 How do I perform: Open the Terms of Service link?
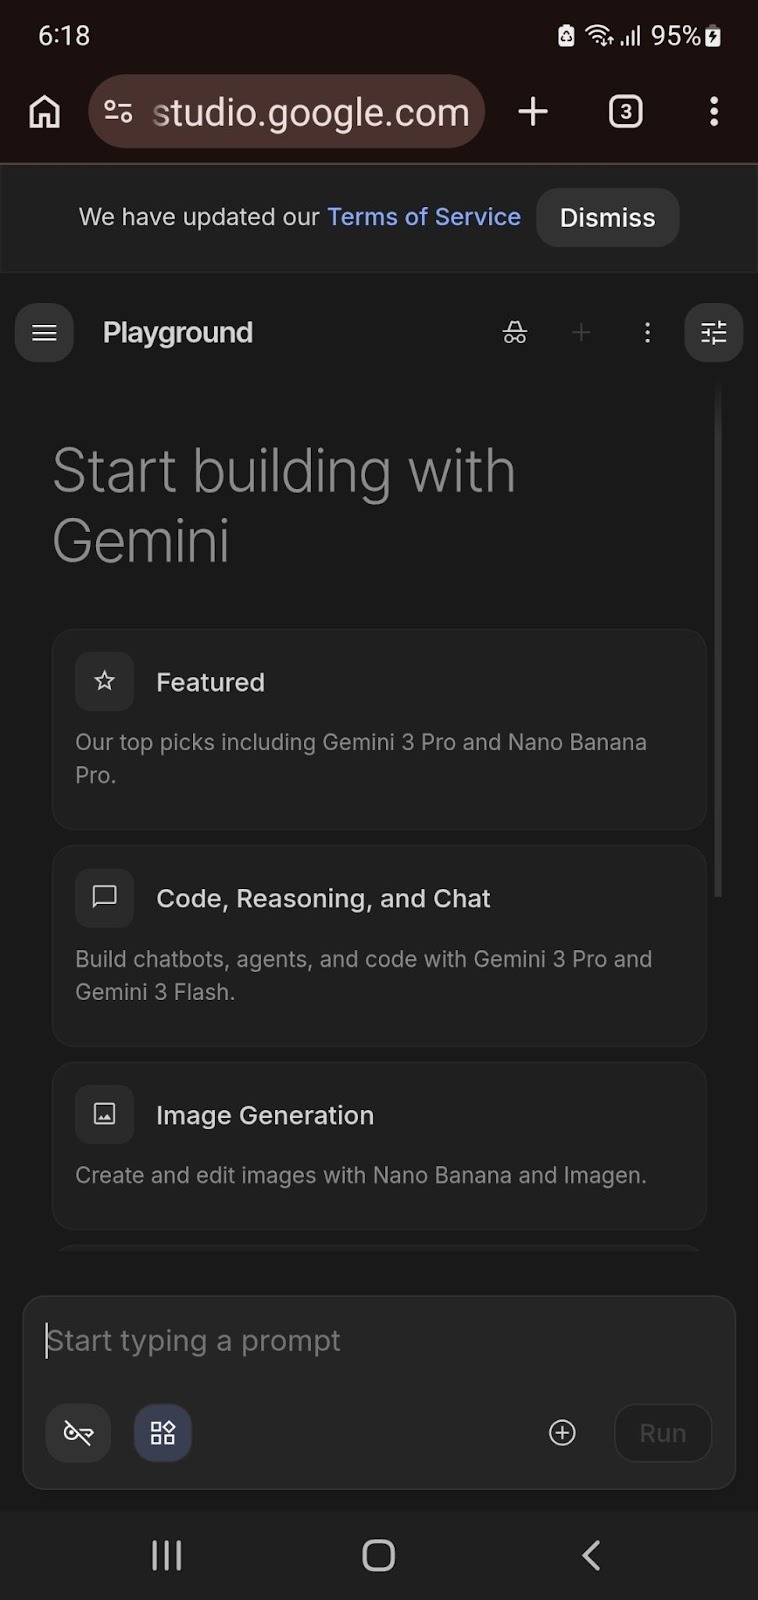(x=424, y=217)
